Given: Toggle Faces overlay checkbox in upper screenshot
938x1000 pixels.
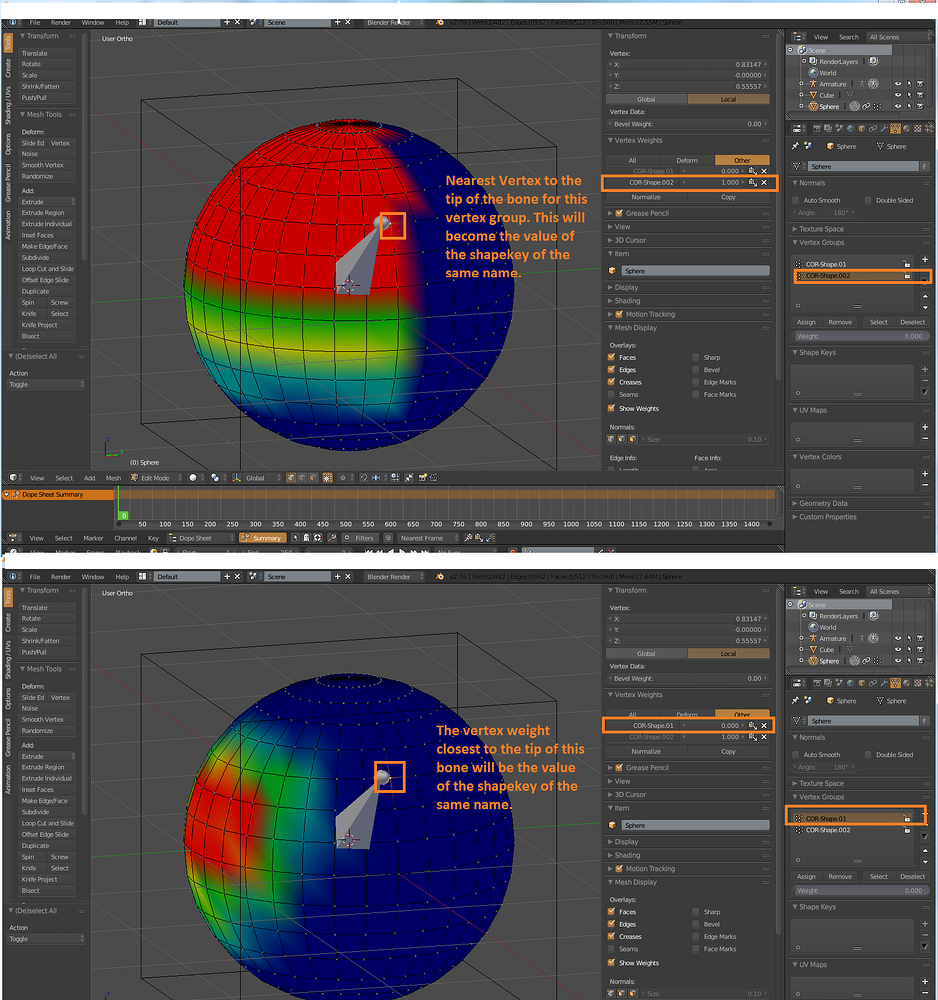Looking at the screenshot, I should click(x=612, y=357).
